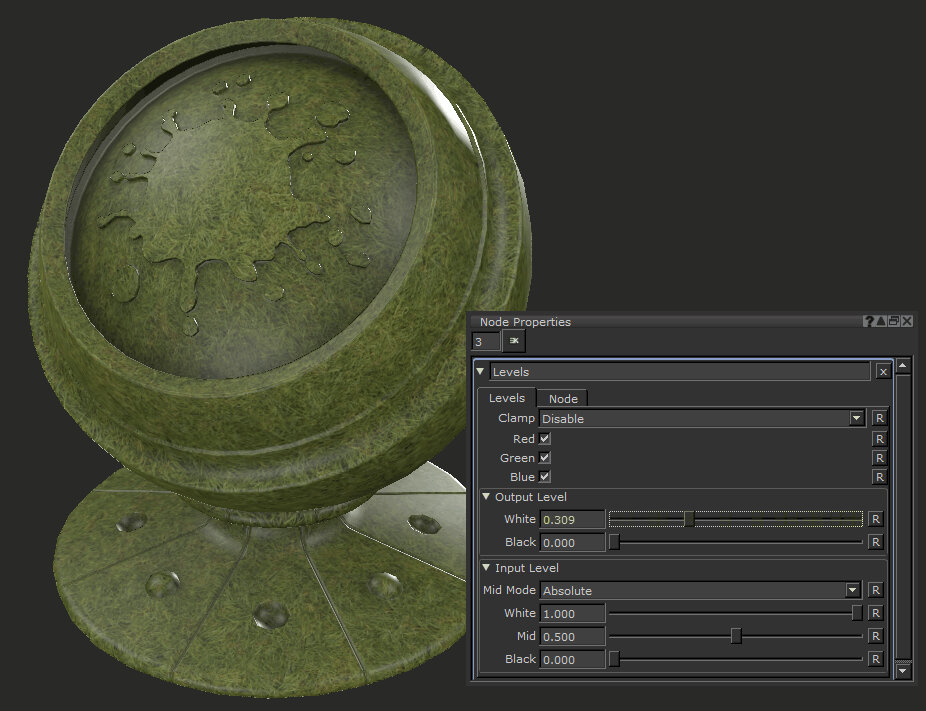
Task: Open the Clamp dropdown set to Disable
Action: [856, 418]
